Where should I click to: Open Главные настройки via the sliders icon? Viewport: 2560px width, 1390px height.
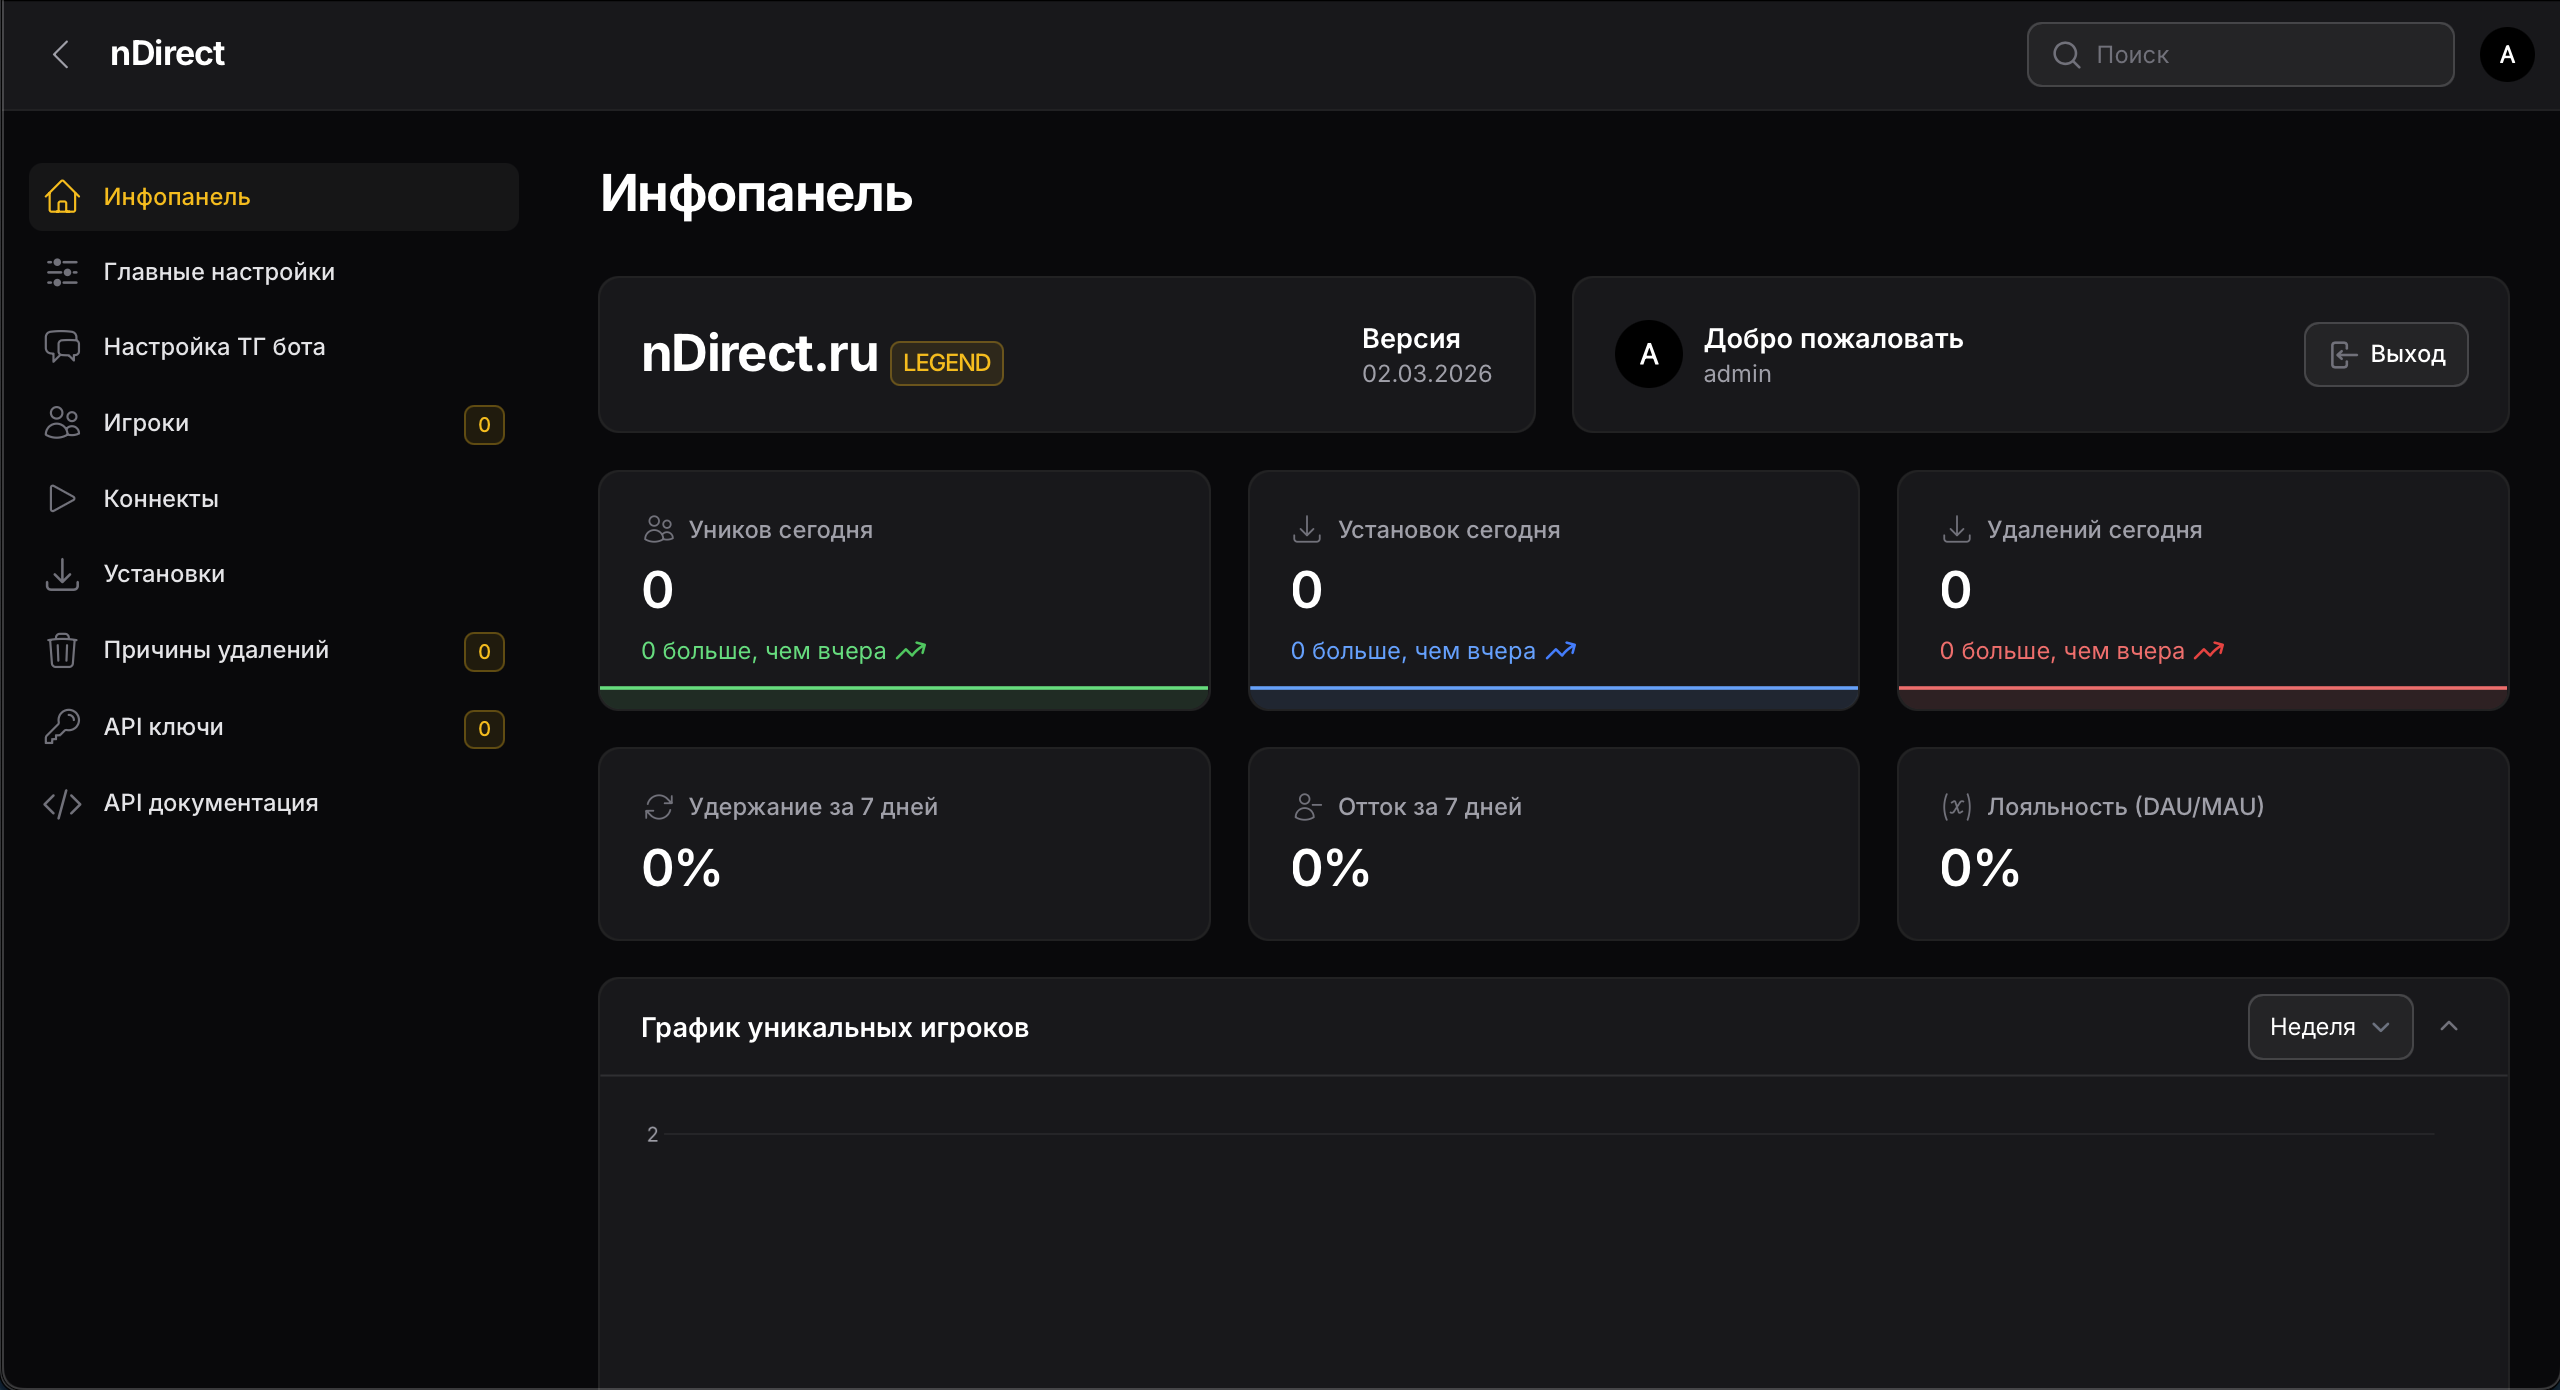62,271
